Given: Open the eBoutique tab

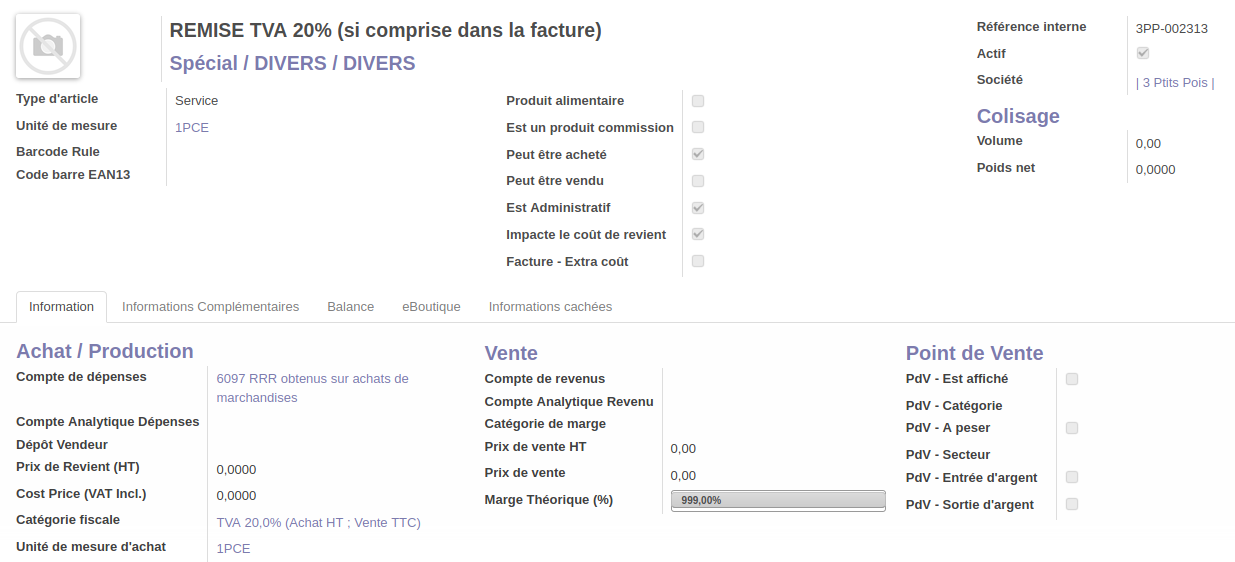Looking at the screenshot, I should (x=431, y=307).
